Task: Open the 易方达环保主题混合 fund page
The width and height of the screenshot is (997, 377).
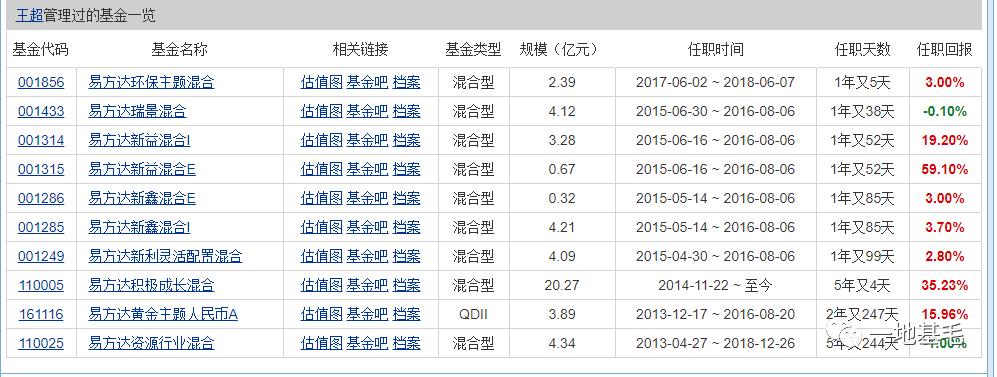Action: tap(151, 83)
